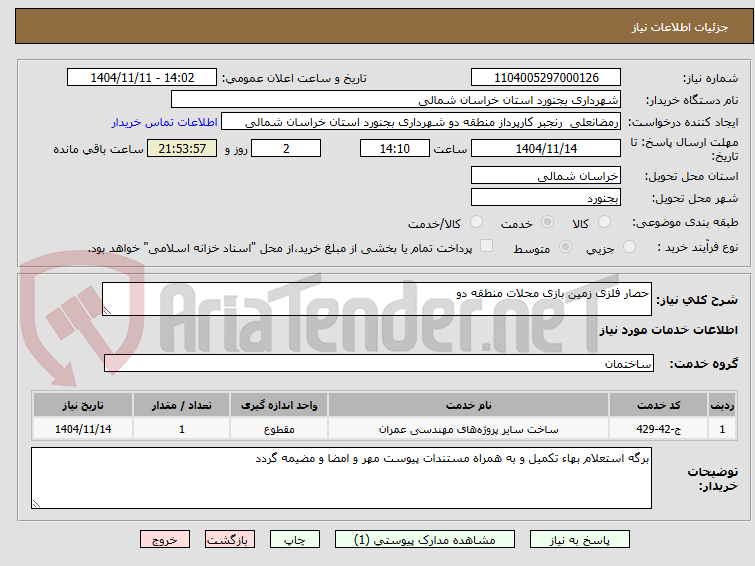The image size is (755, 566).
Task: Click the تعداد / مقدار column header
Action: (182, 405)
